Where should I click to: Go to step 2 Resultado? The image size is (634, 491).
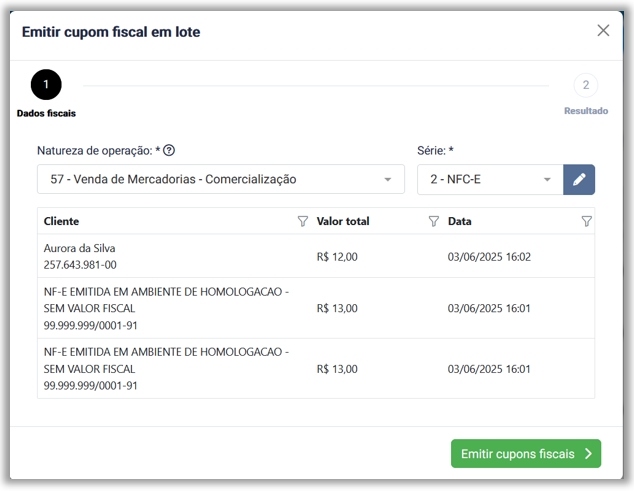point(585,85)
